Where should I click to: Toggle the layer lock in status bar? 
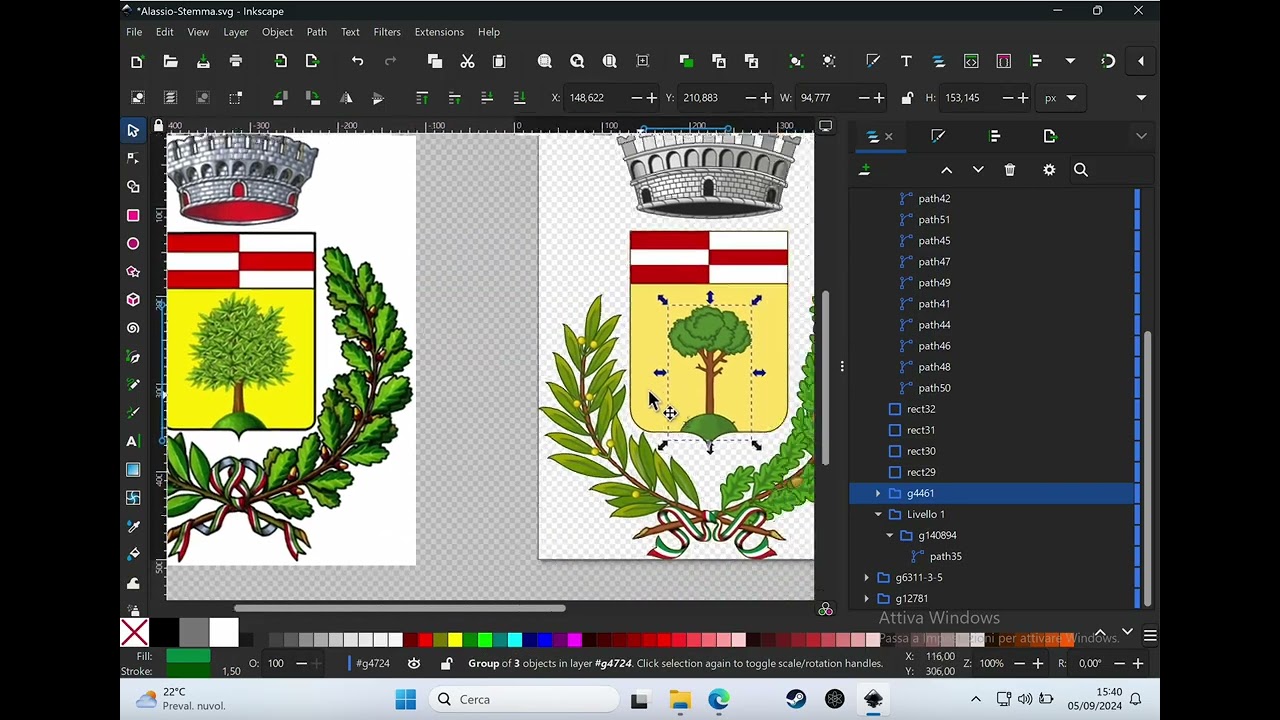click(447, 663)
